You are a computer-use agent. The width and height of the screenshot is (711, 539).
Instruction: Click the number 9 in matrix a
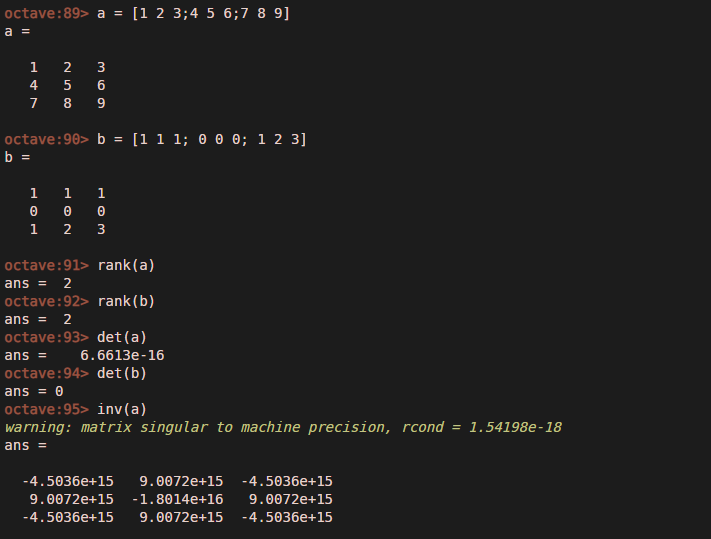(101, 103)
